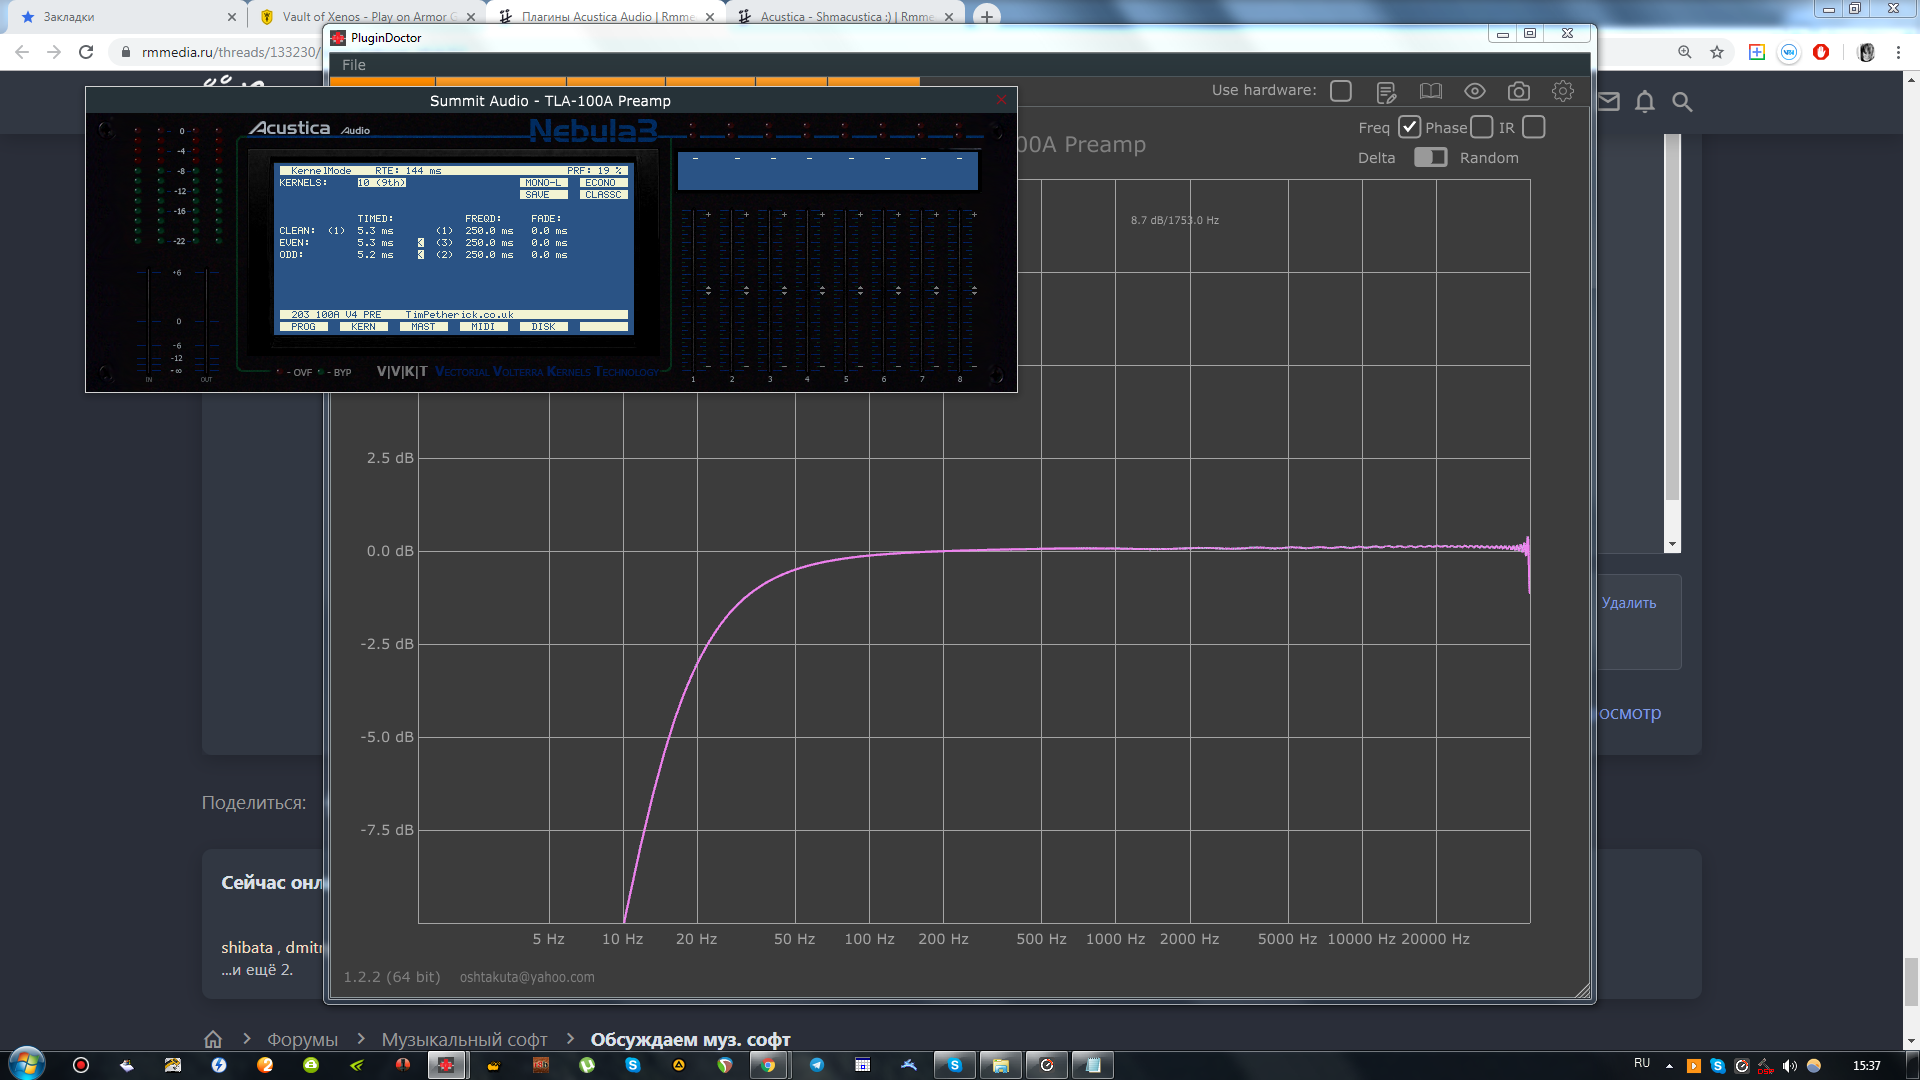
Task: Click the volume speaker tray icon
Action: coord(1789,1066)
